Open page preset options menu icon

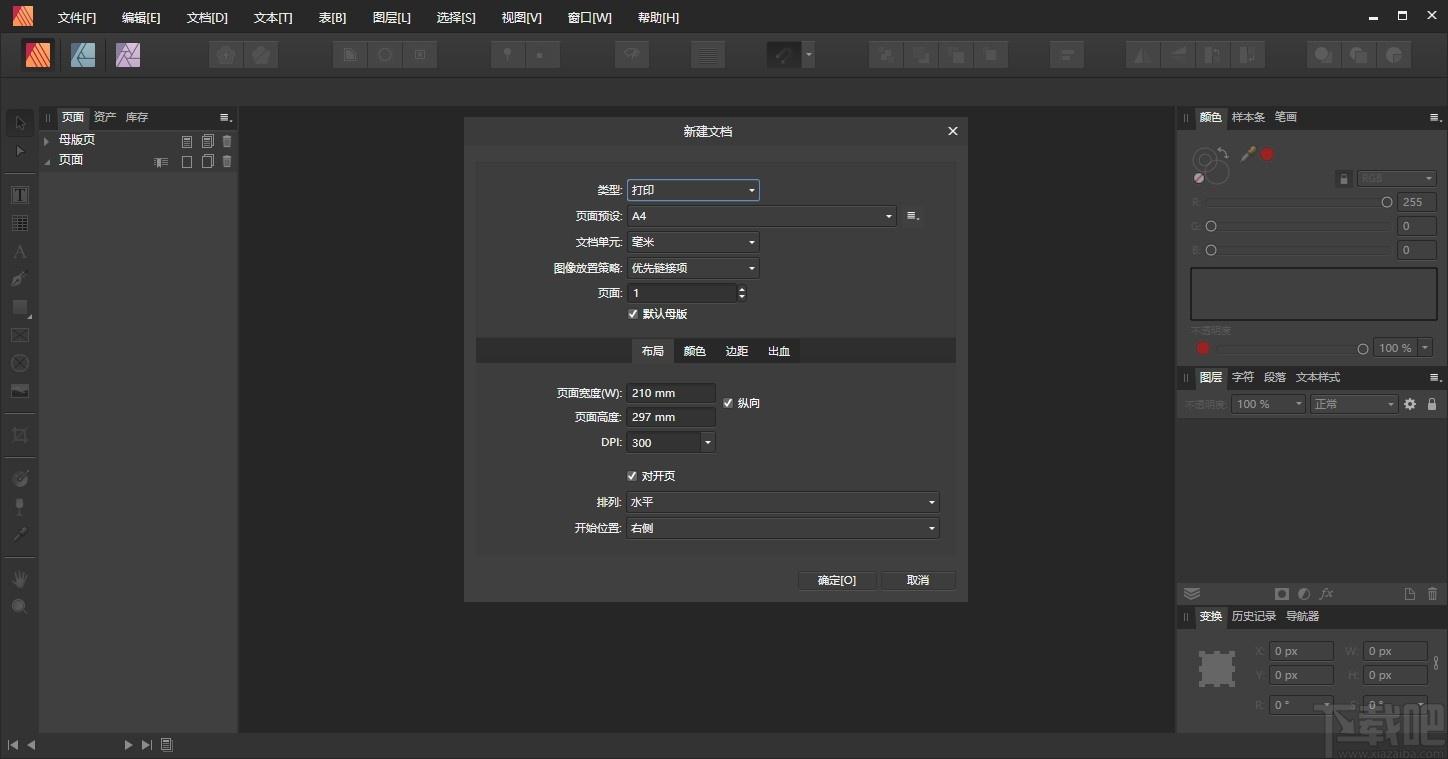(912, 216)
